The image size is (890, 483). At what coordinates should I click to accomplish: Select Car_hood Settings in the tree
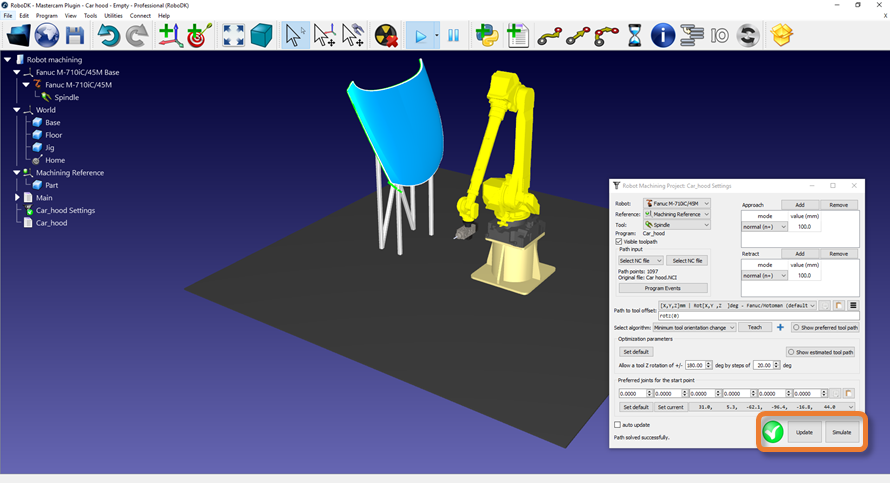tap(65, 210)
